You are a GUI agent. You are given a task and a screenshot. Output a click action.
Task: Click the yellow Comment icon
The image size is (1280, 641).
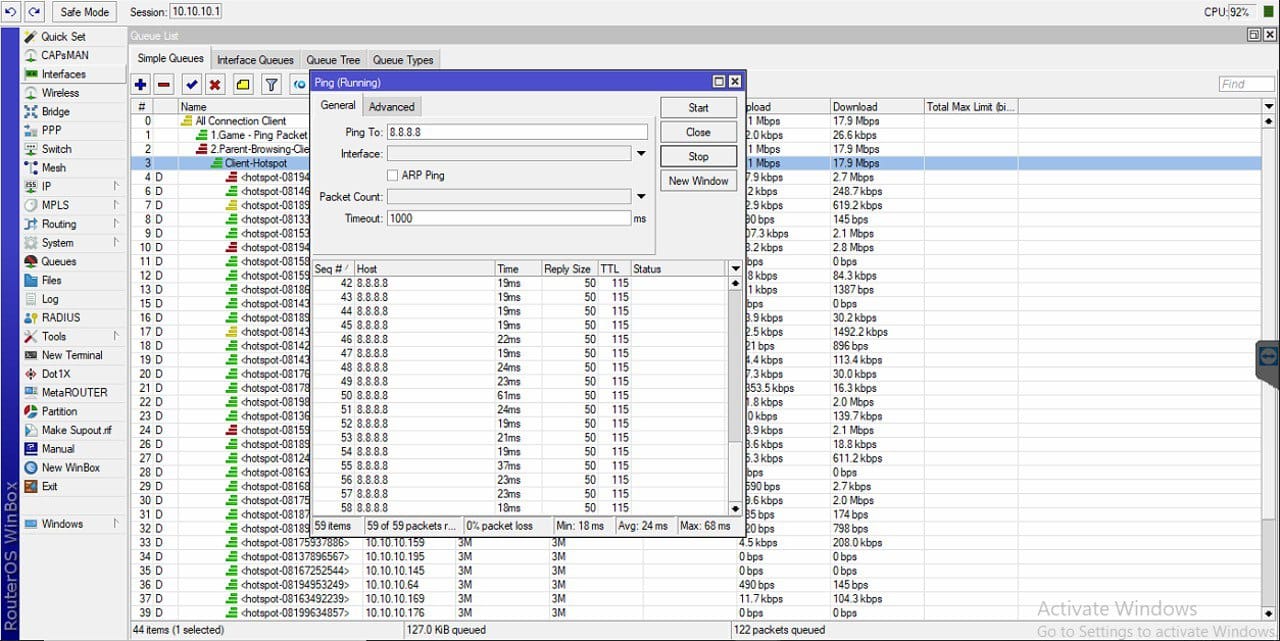point(242,85)
